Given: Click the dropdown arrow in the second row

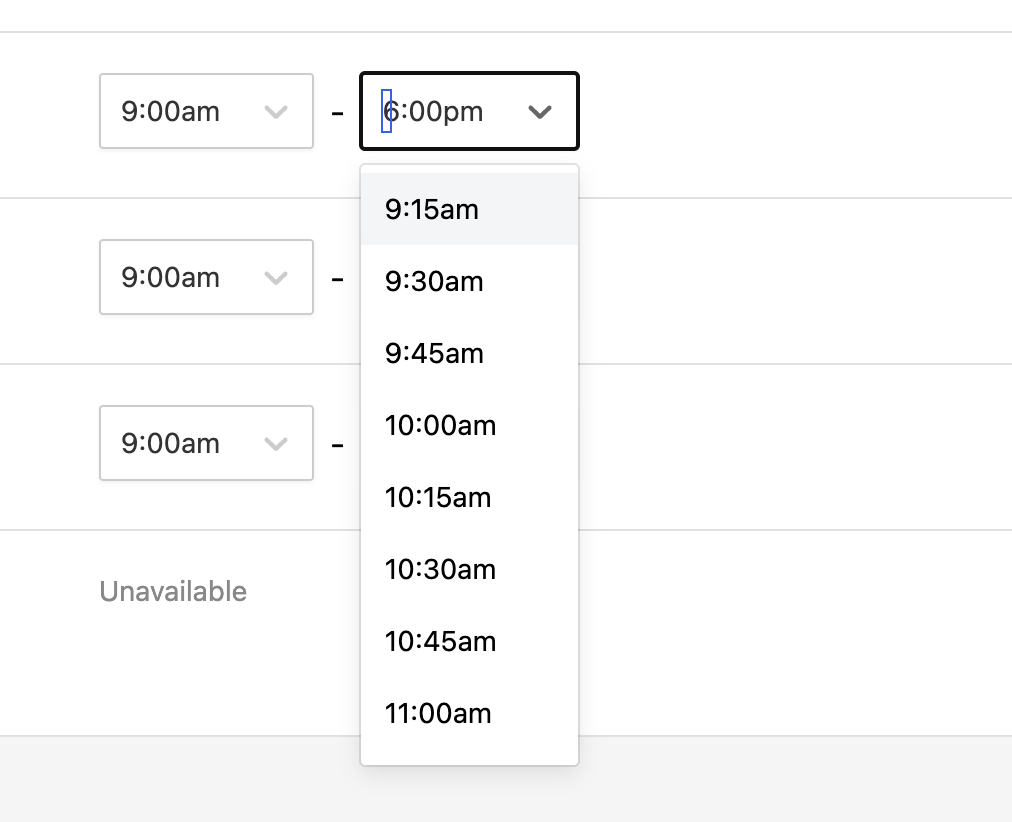Looking at the screenshot, I should pos(276,277).
